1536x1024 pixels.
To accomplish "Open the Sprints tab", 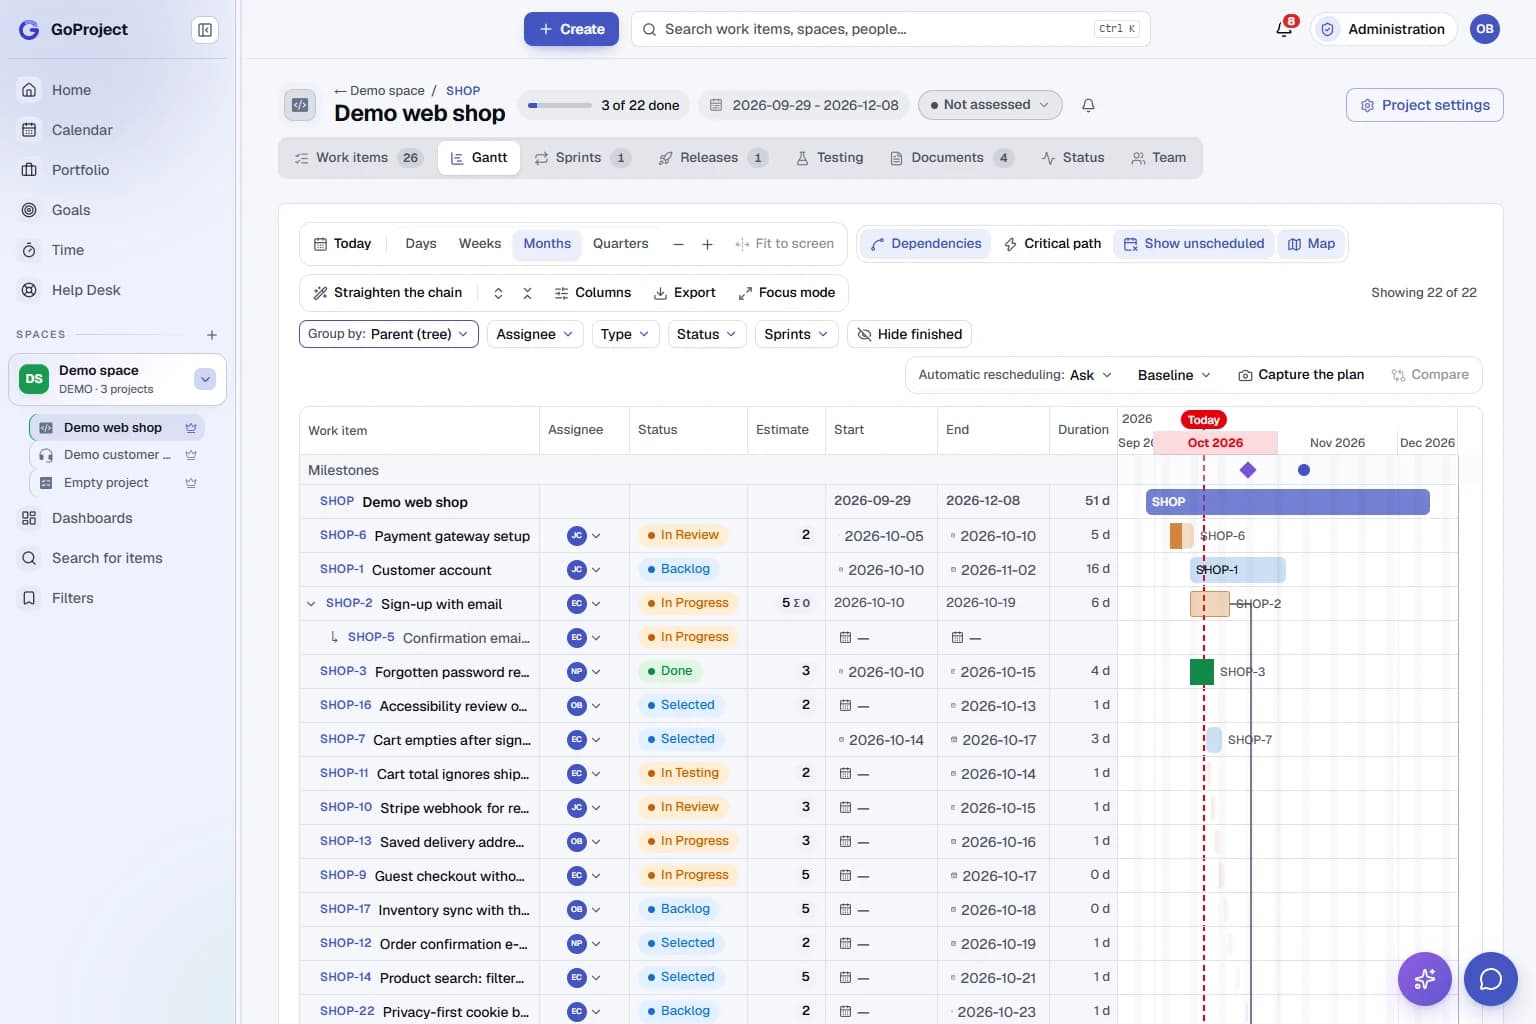I will [581, 158].
